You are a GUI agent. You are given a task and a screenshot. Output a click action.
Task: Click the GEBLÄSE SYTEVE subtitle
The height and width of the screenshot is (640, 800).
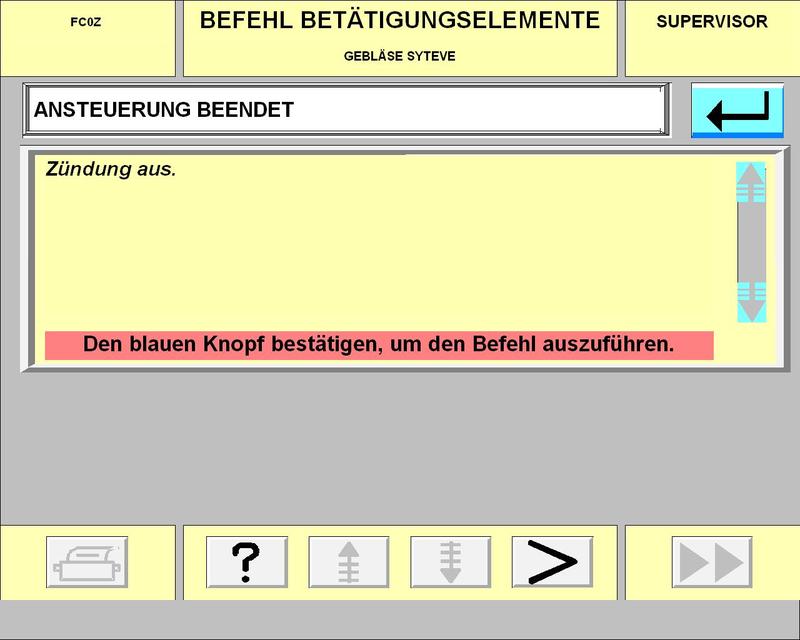click(x=400, y=56)
